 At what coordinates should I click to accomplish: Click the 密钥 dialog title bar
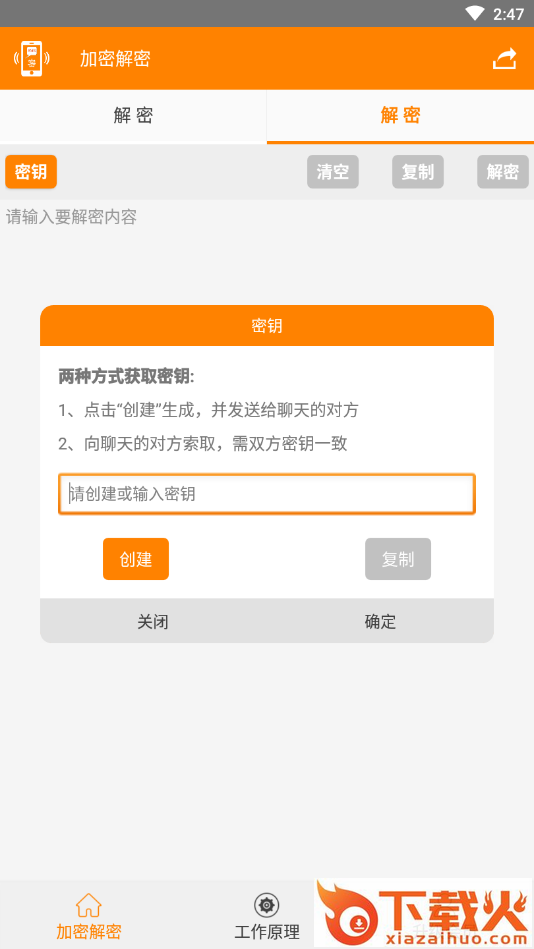[267, 326]
